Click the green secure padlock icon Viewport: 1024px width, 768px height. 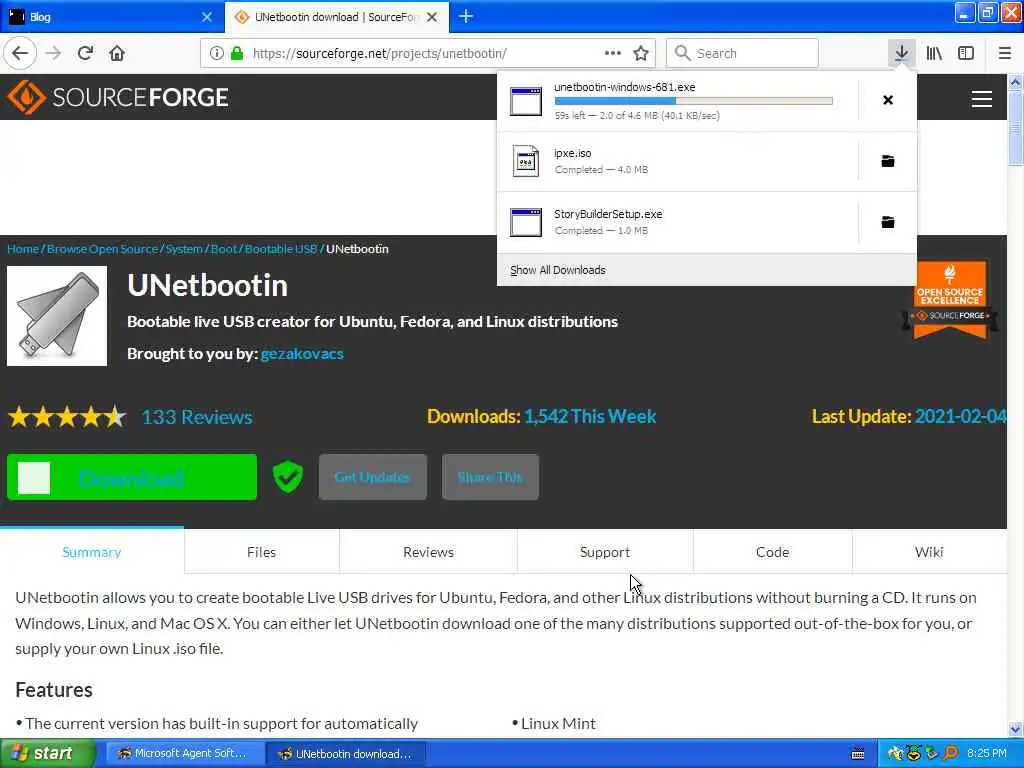(237, 53)
